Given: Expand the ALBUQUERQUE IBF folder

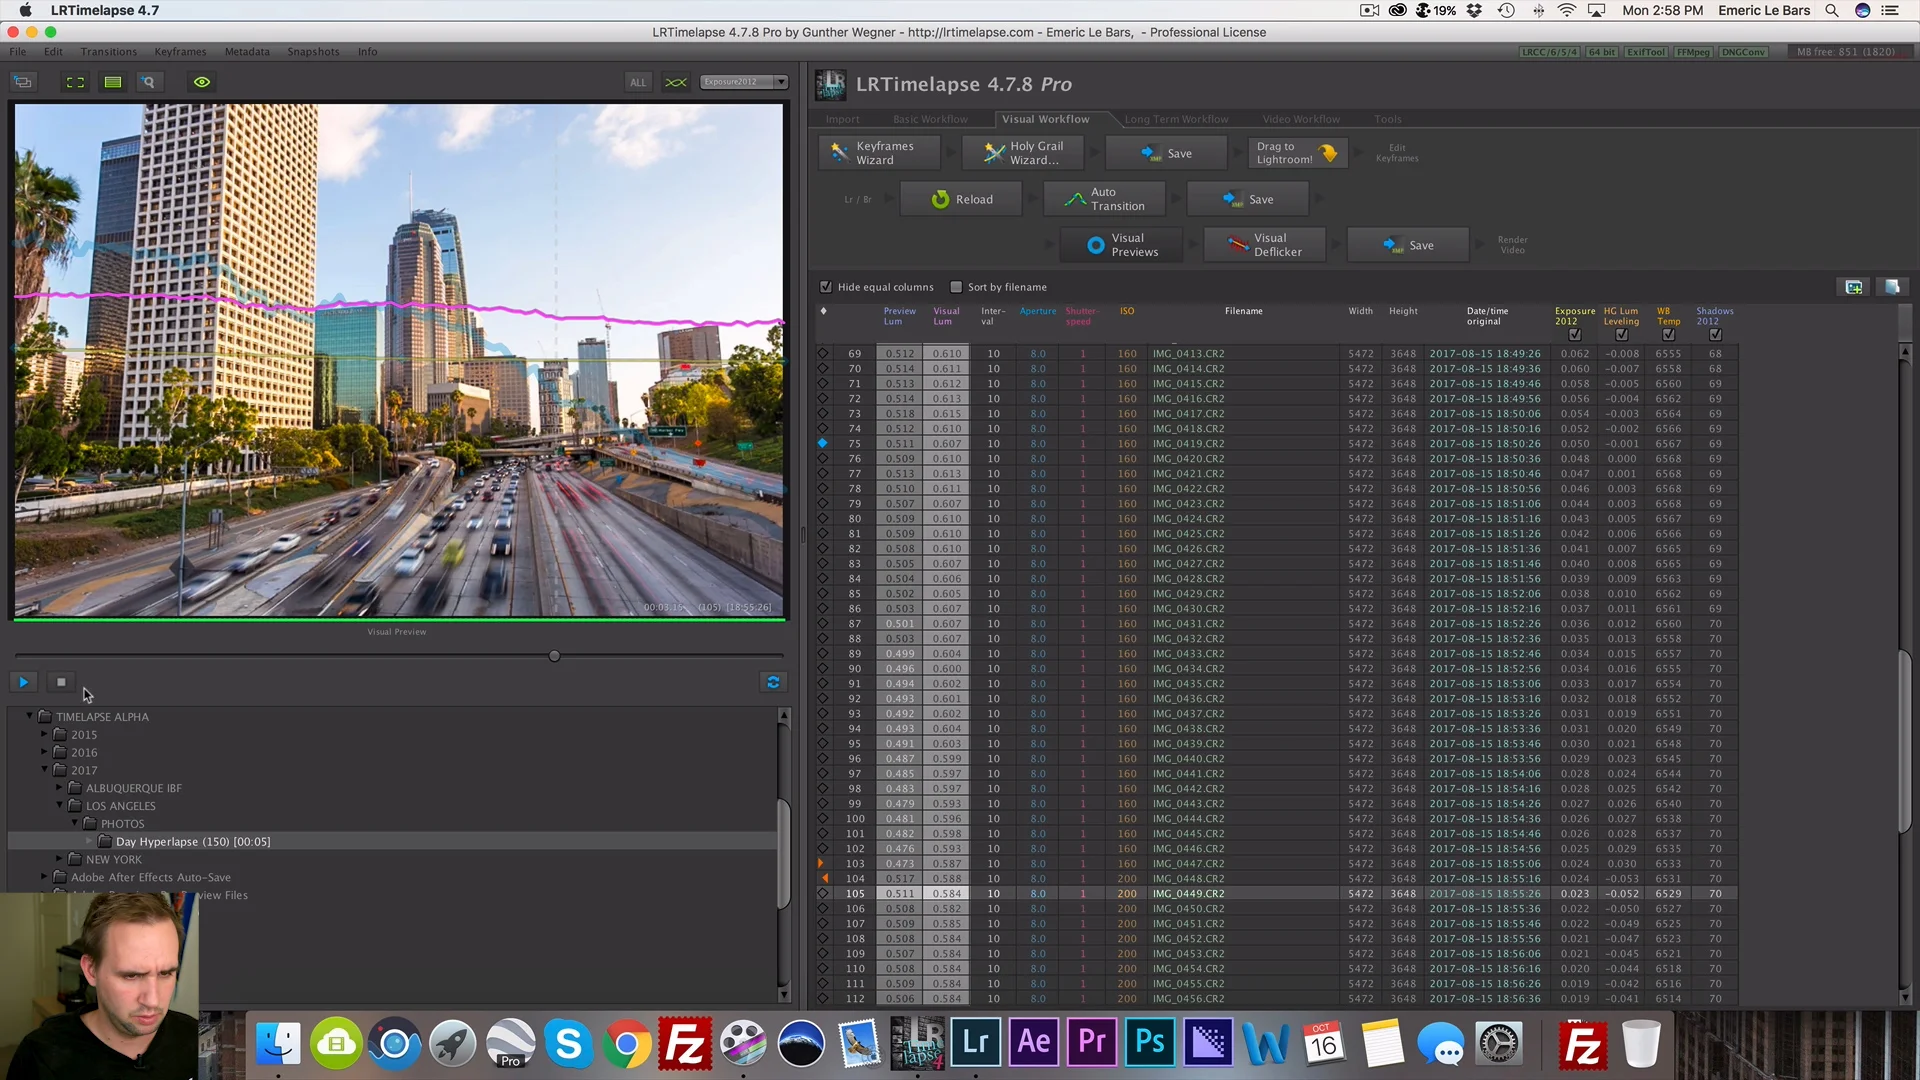Looking at the screenshot, I should pos(59,788).
